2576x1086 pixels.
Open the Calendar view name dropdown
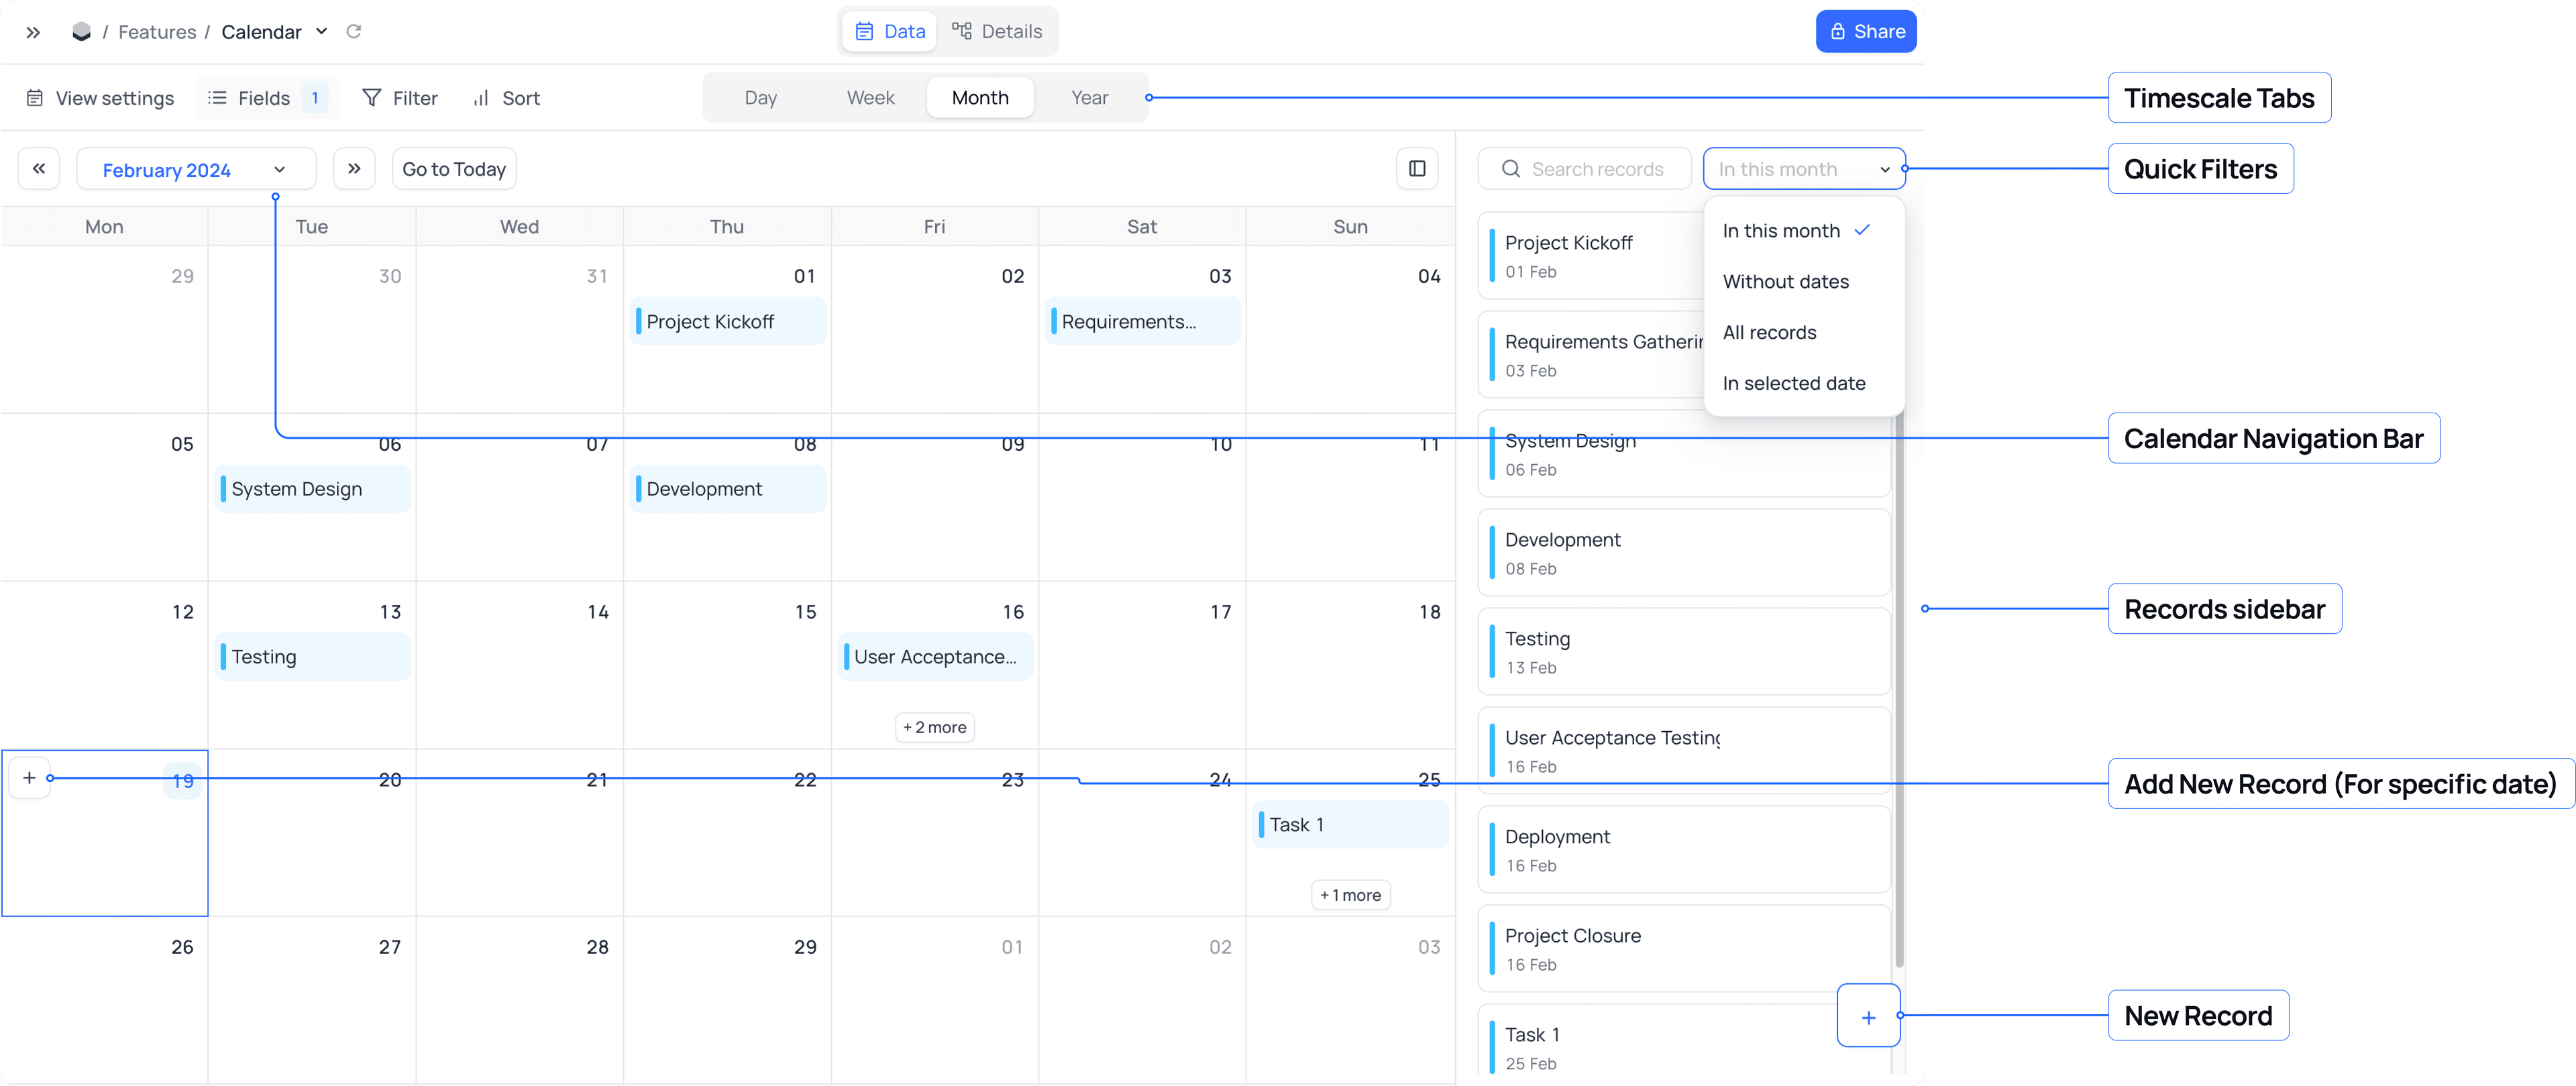point(321,31)
